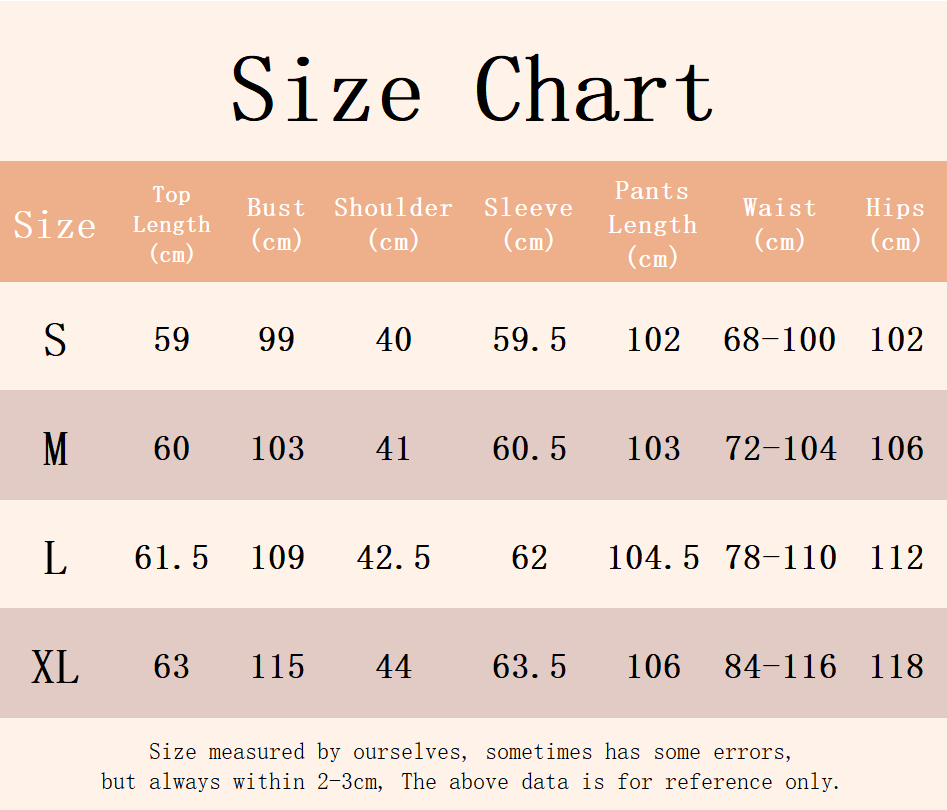Click the "Hips (cm)" column header
Viewport: 947px width, 810px height.
click(x=895, y=224)
